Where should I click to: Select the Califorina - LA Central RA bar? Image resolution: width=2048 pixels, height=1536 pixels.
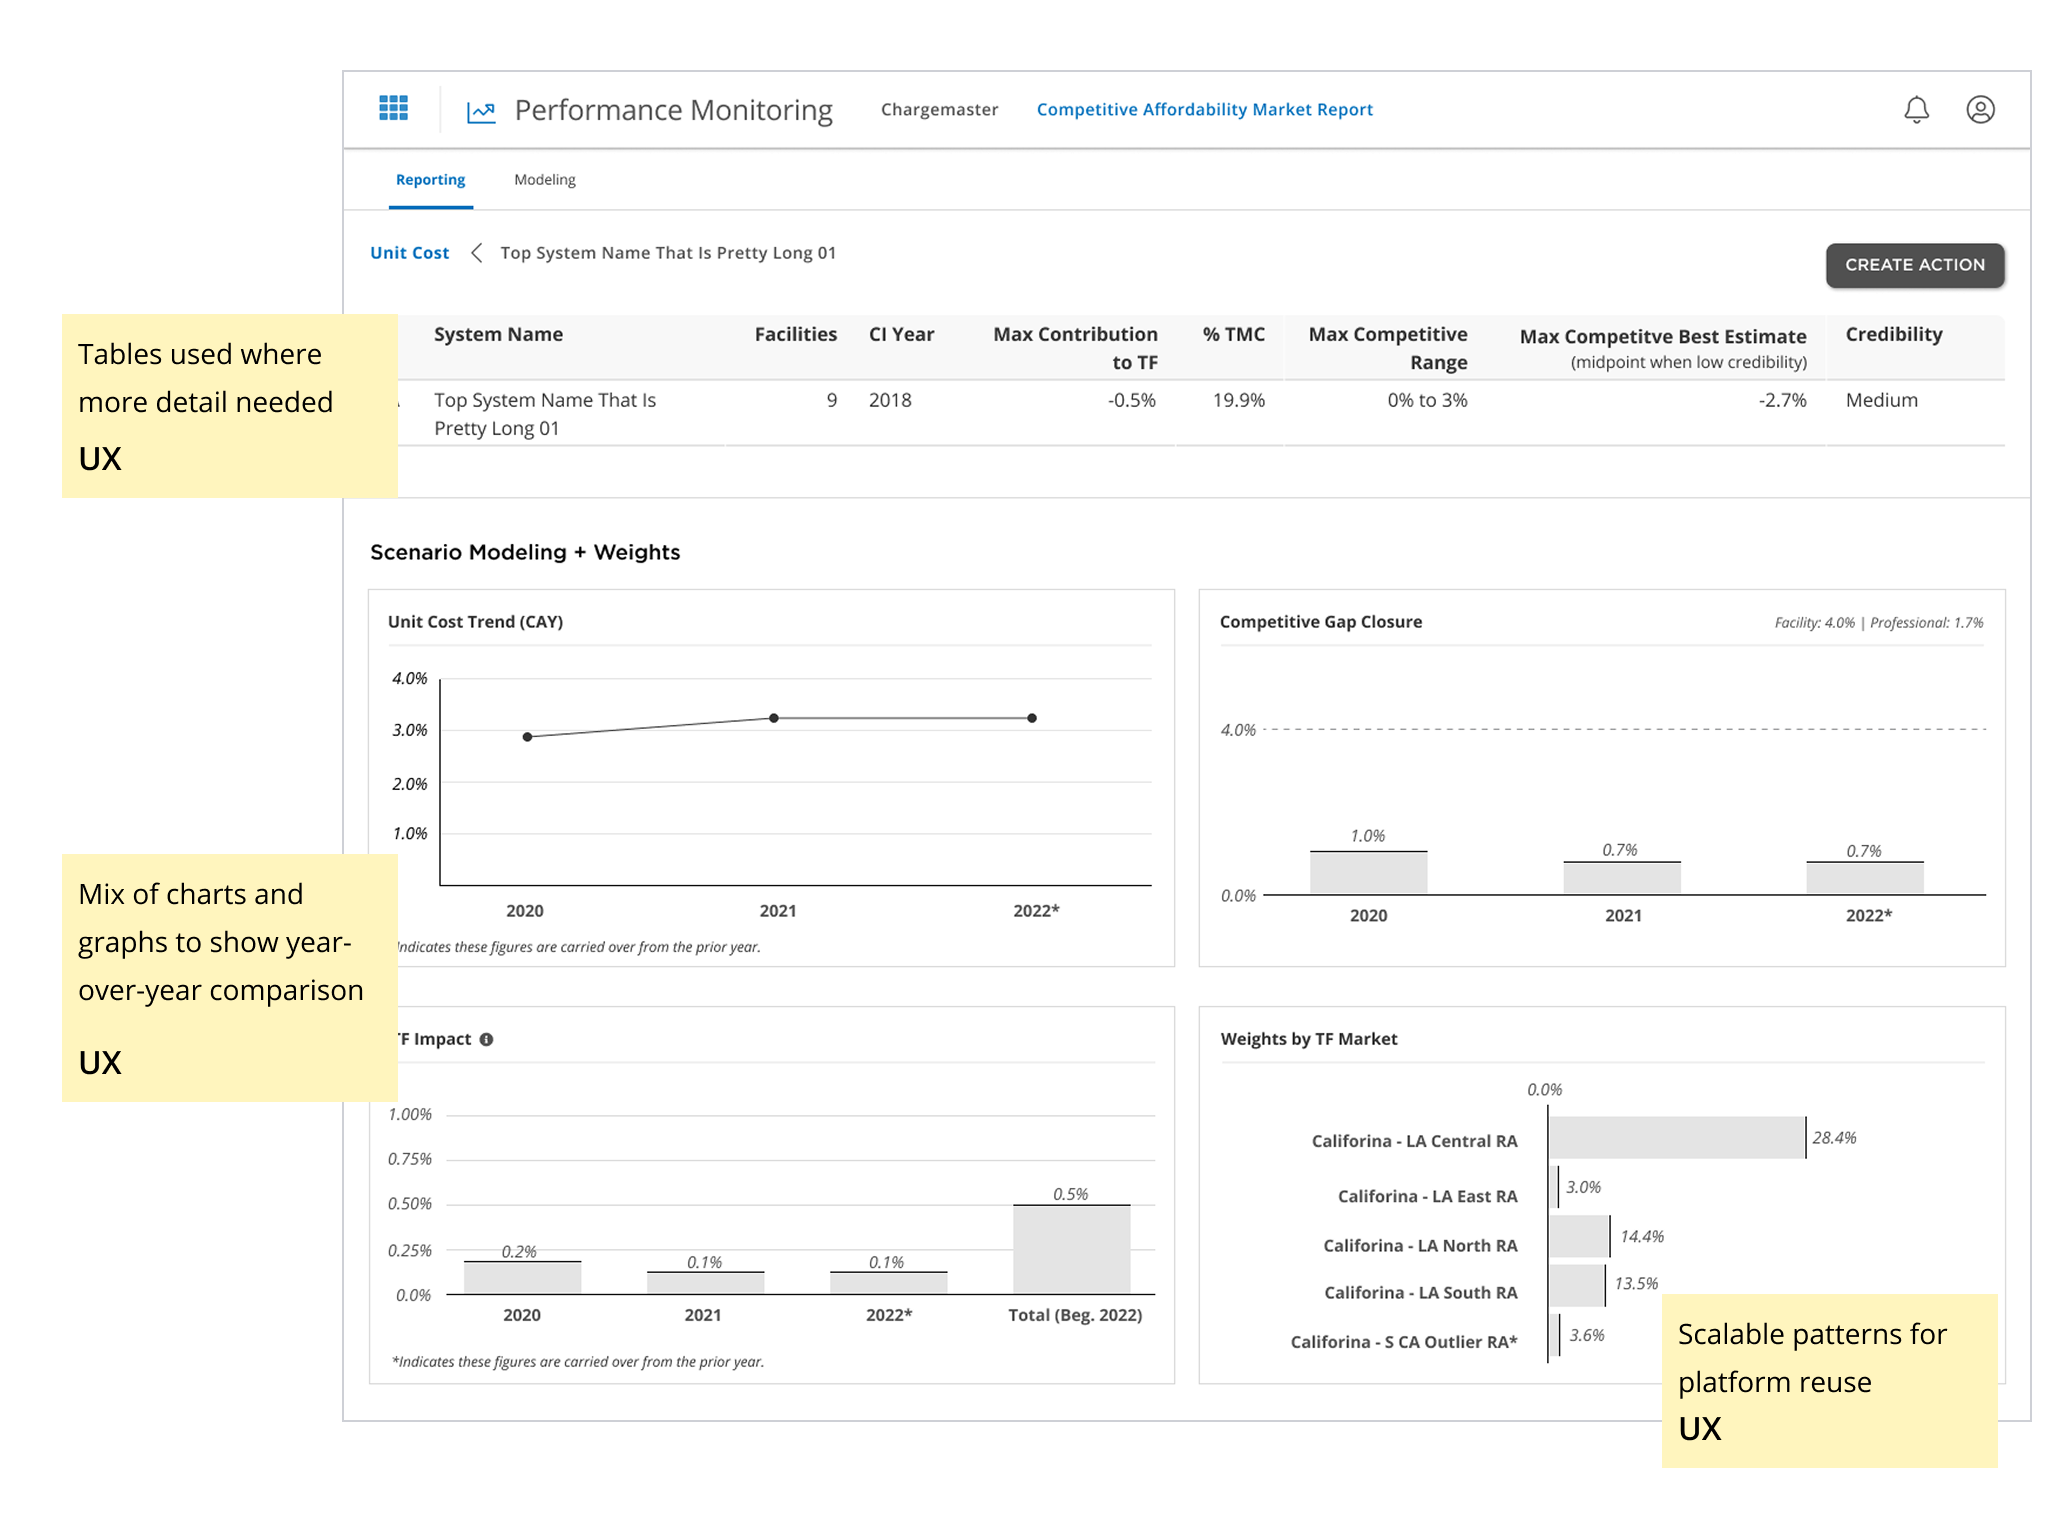point(1676,1138)
